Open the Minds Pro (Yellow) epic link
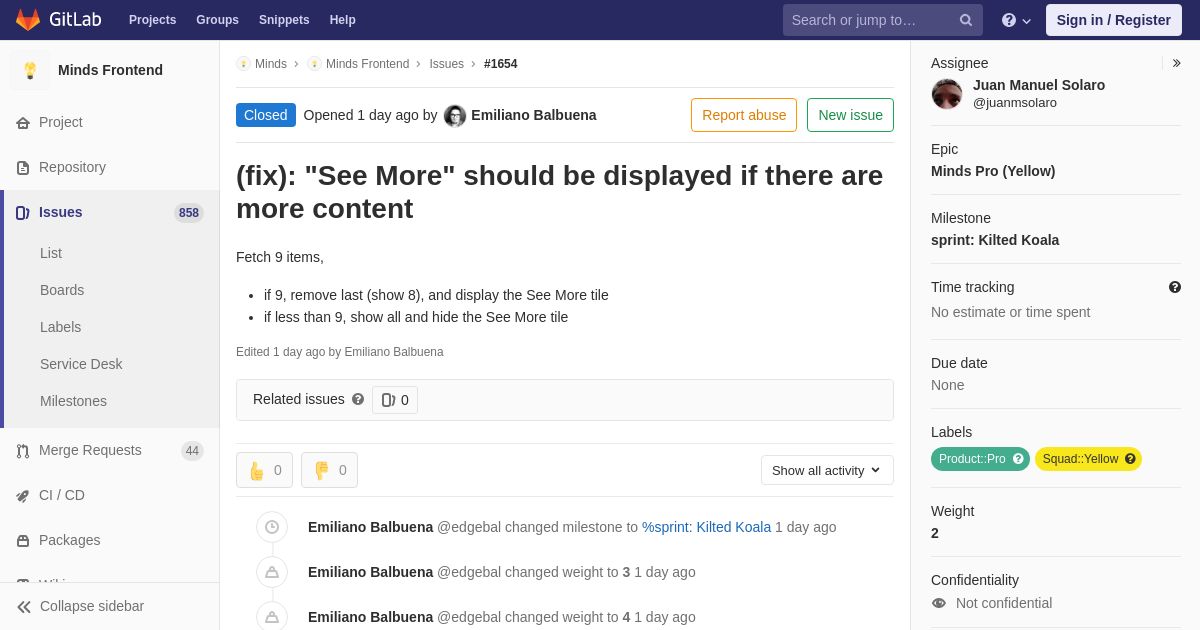 coord(993,171)
